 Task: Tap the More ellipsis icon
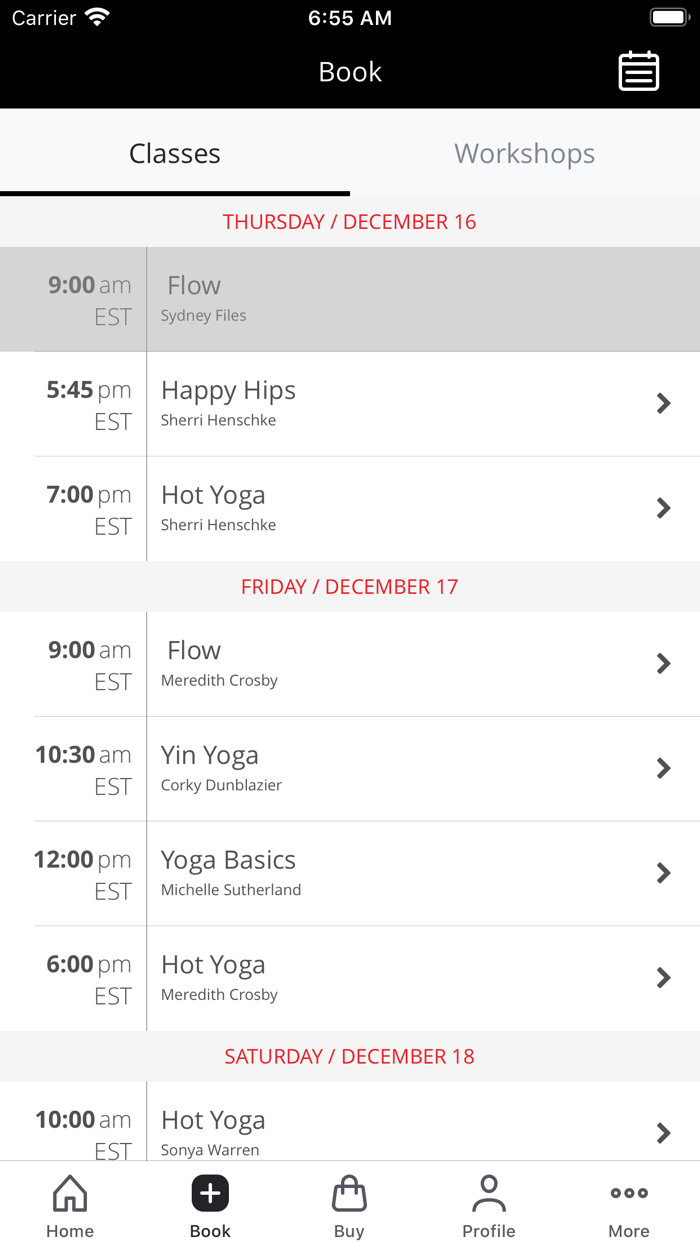(x=628, y=1192)
